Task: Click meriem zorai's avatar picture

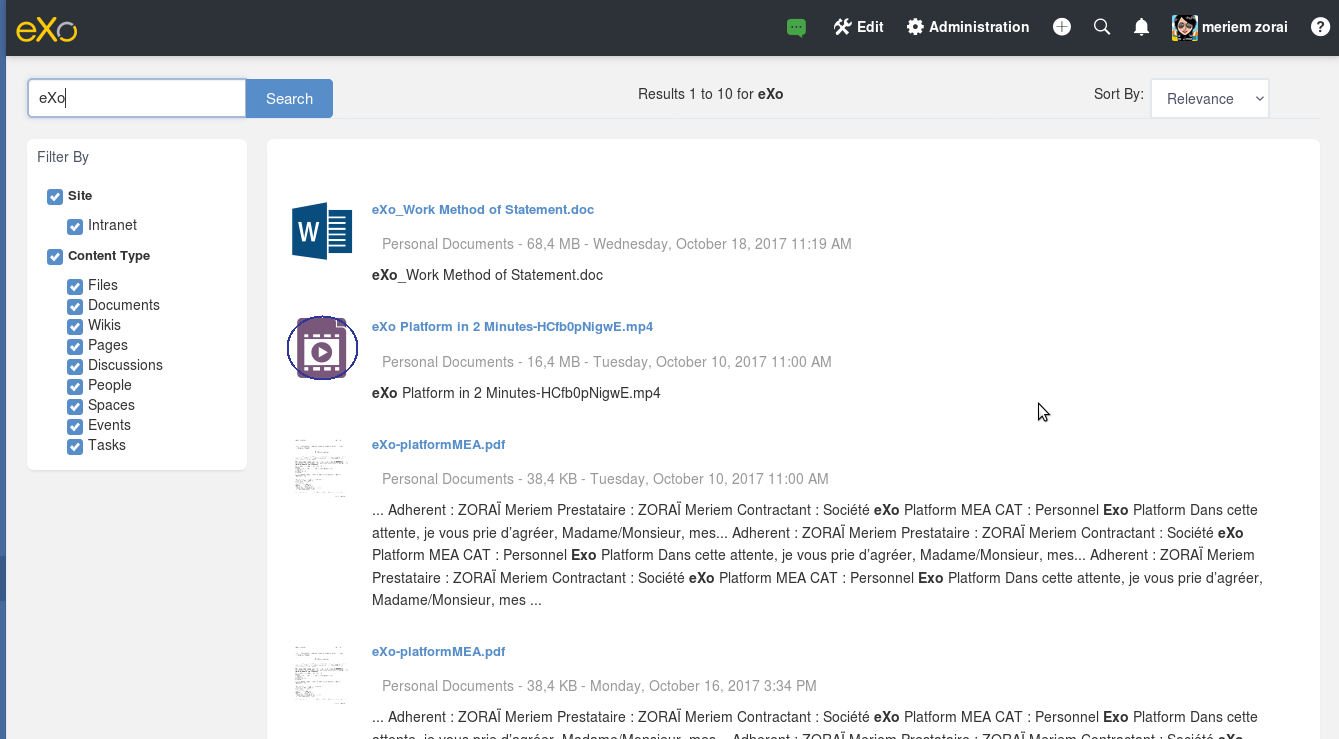Action: tap(1184, 28)
